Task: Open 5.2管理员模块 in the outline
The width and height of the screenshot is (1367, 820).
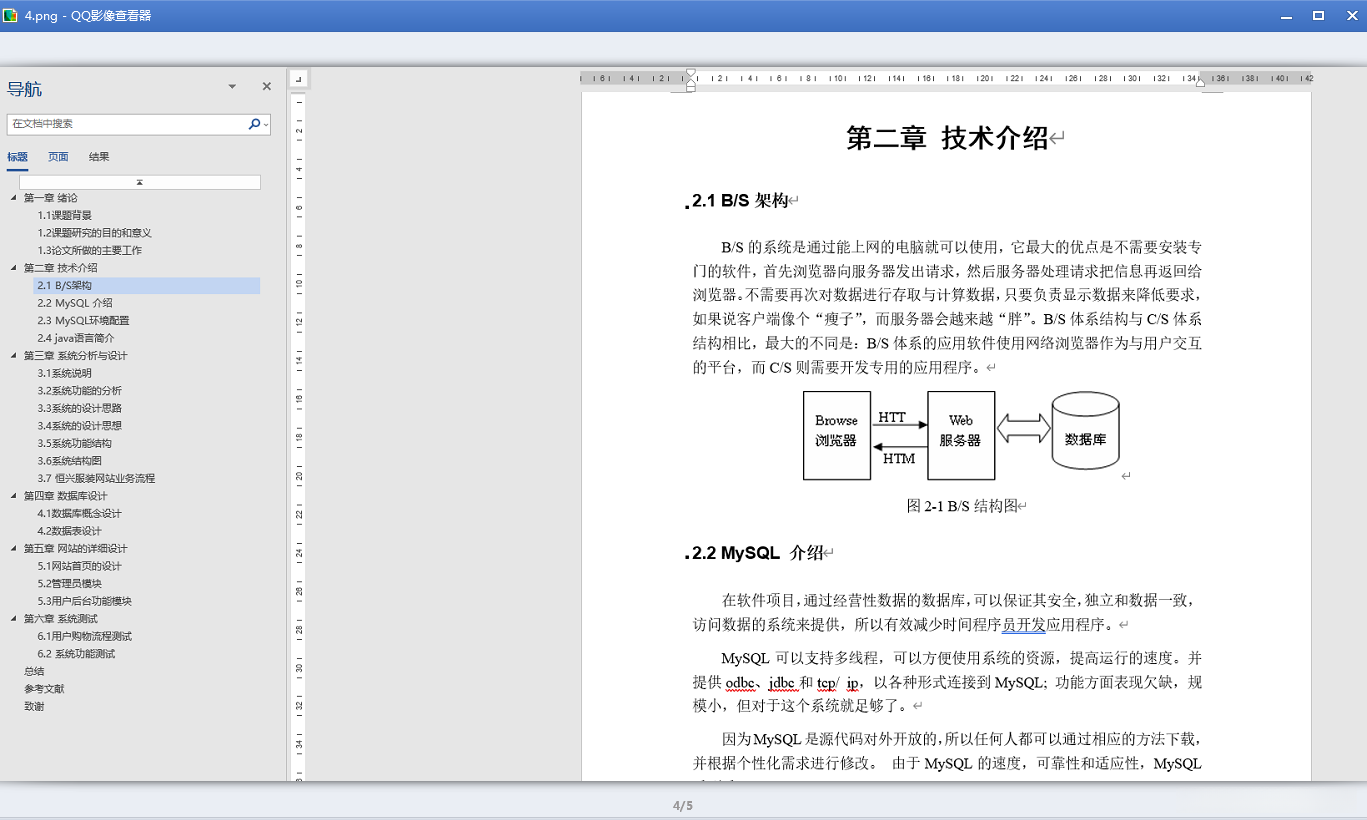Action: (x=70, y=584)
